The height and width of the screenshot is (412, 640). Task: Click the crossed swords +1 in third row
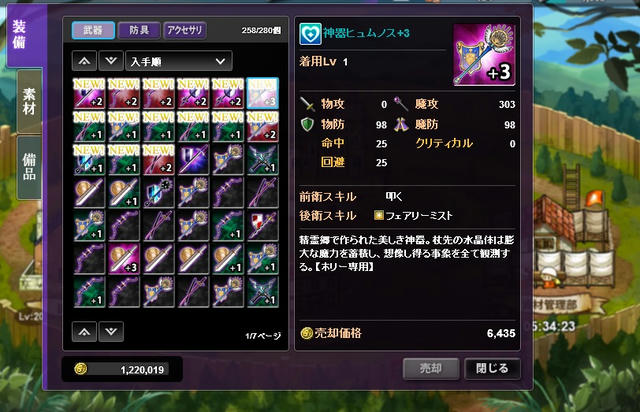pyautogui.click(x=262, y=159)
